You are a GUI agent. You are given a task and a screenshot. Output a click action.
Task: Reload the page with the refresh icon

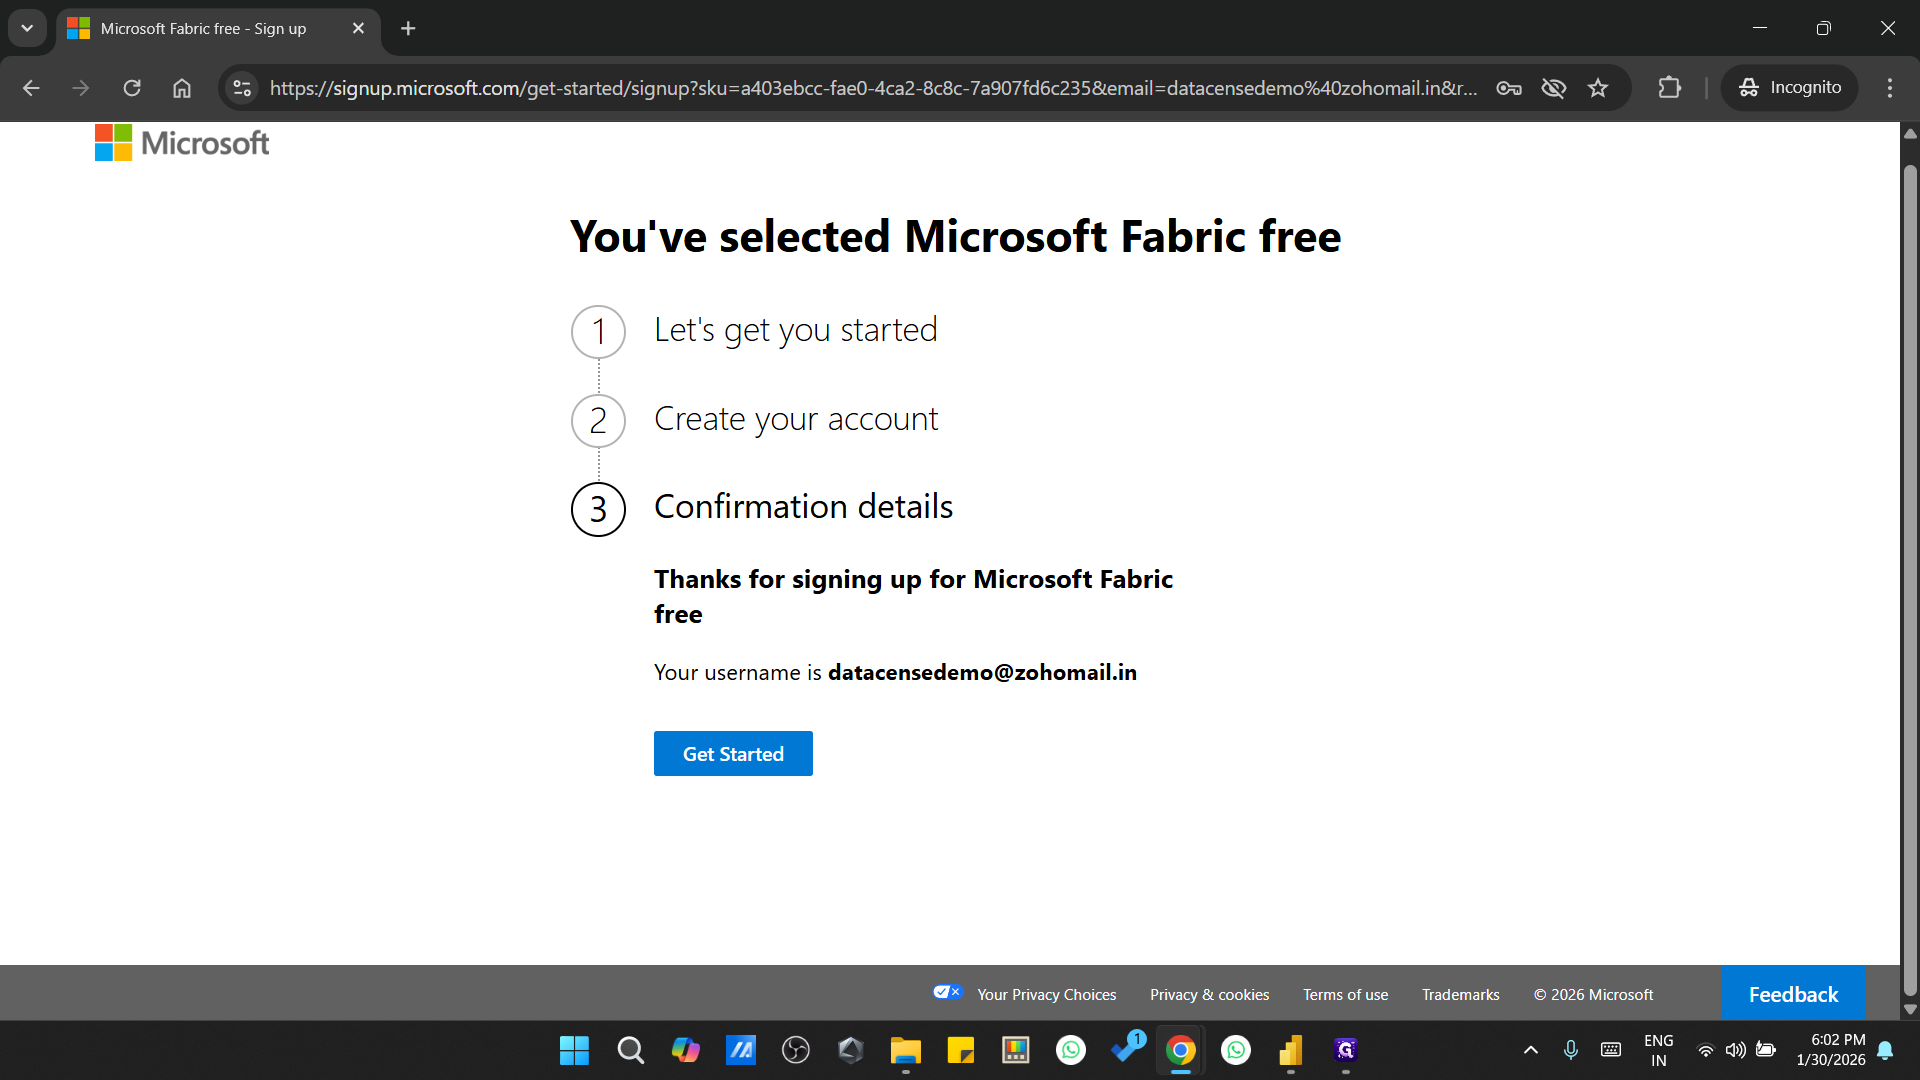click(132, 88)
